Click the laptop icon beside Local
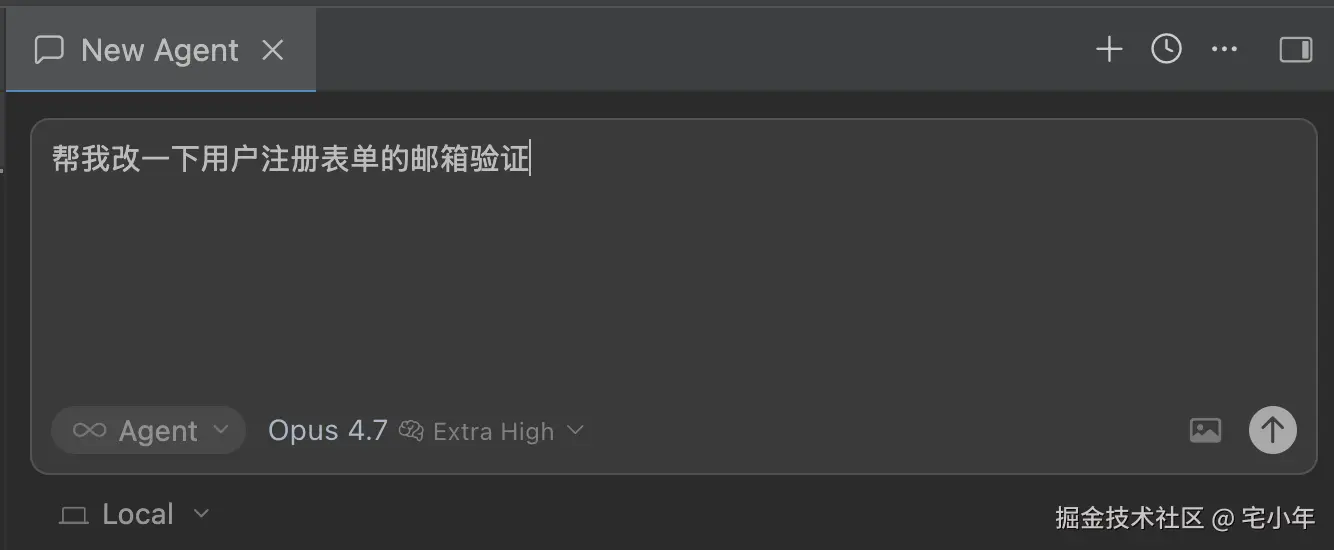The width and height of the screenshot is (1334, 550). (x=74, y=515)
